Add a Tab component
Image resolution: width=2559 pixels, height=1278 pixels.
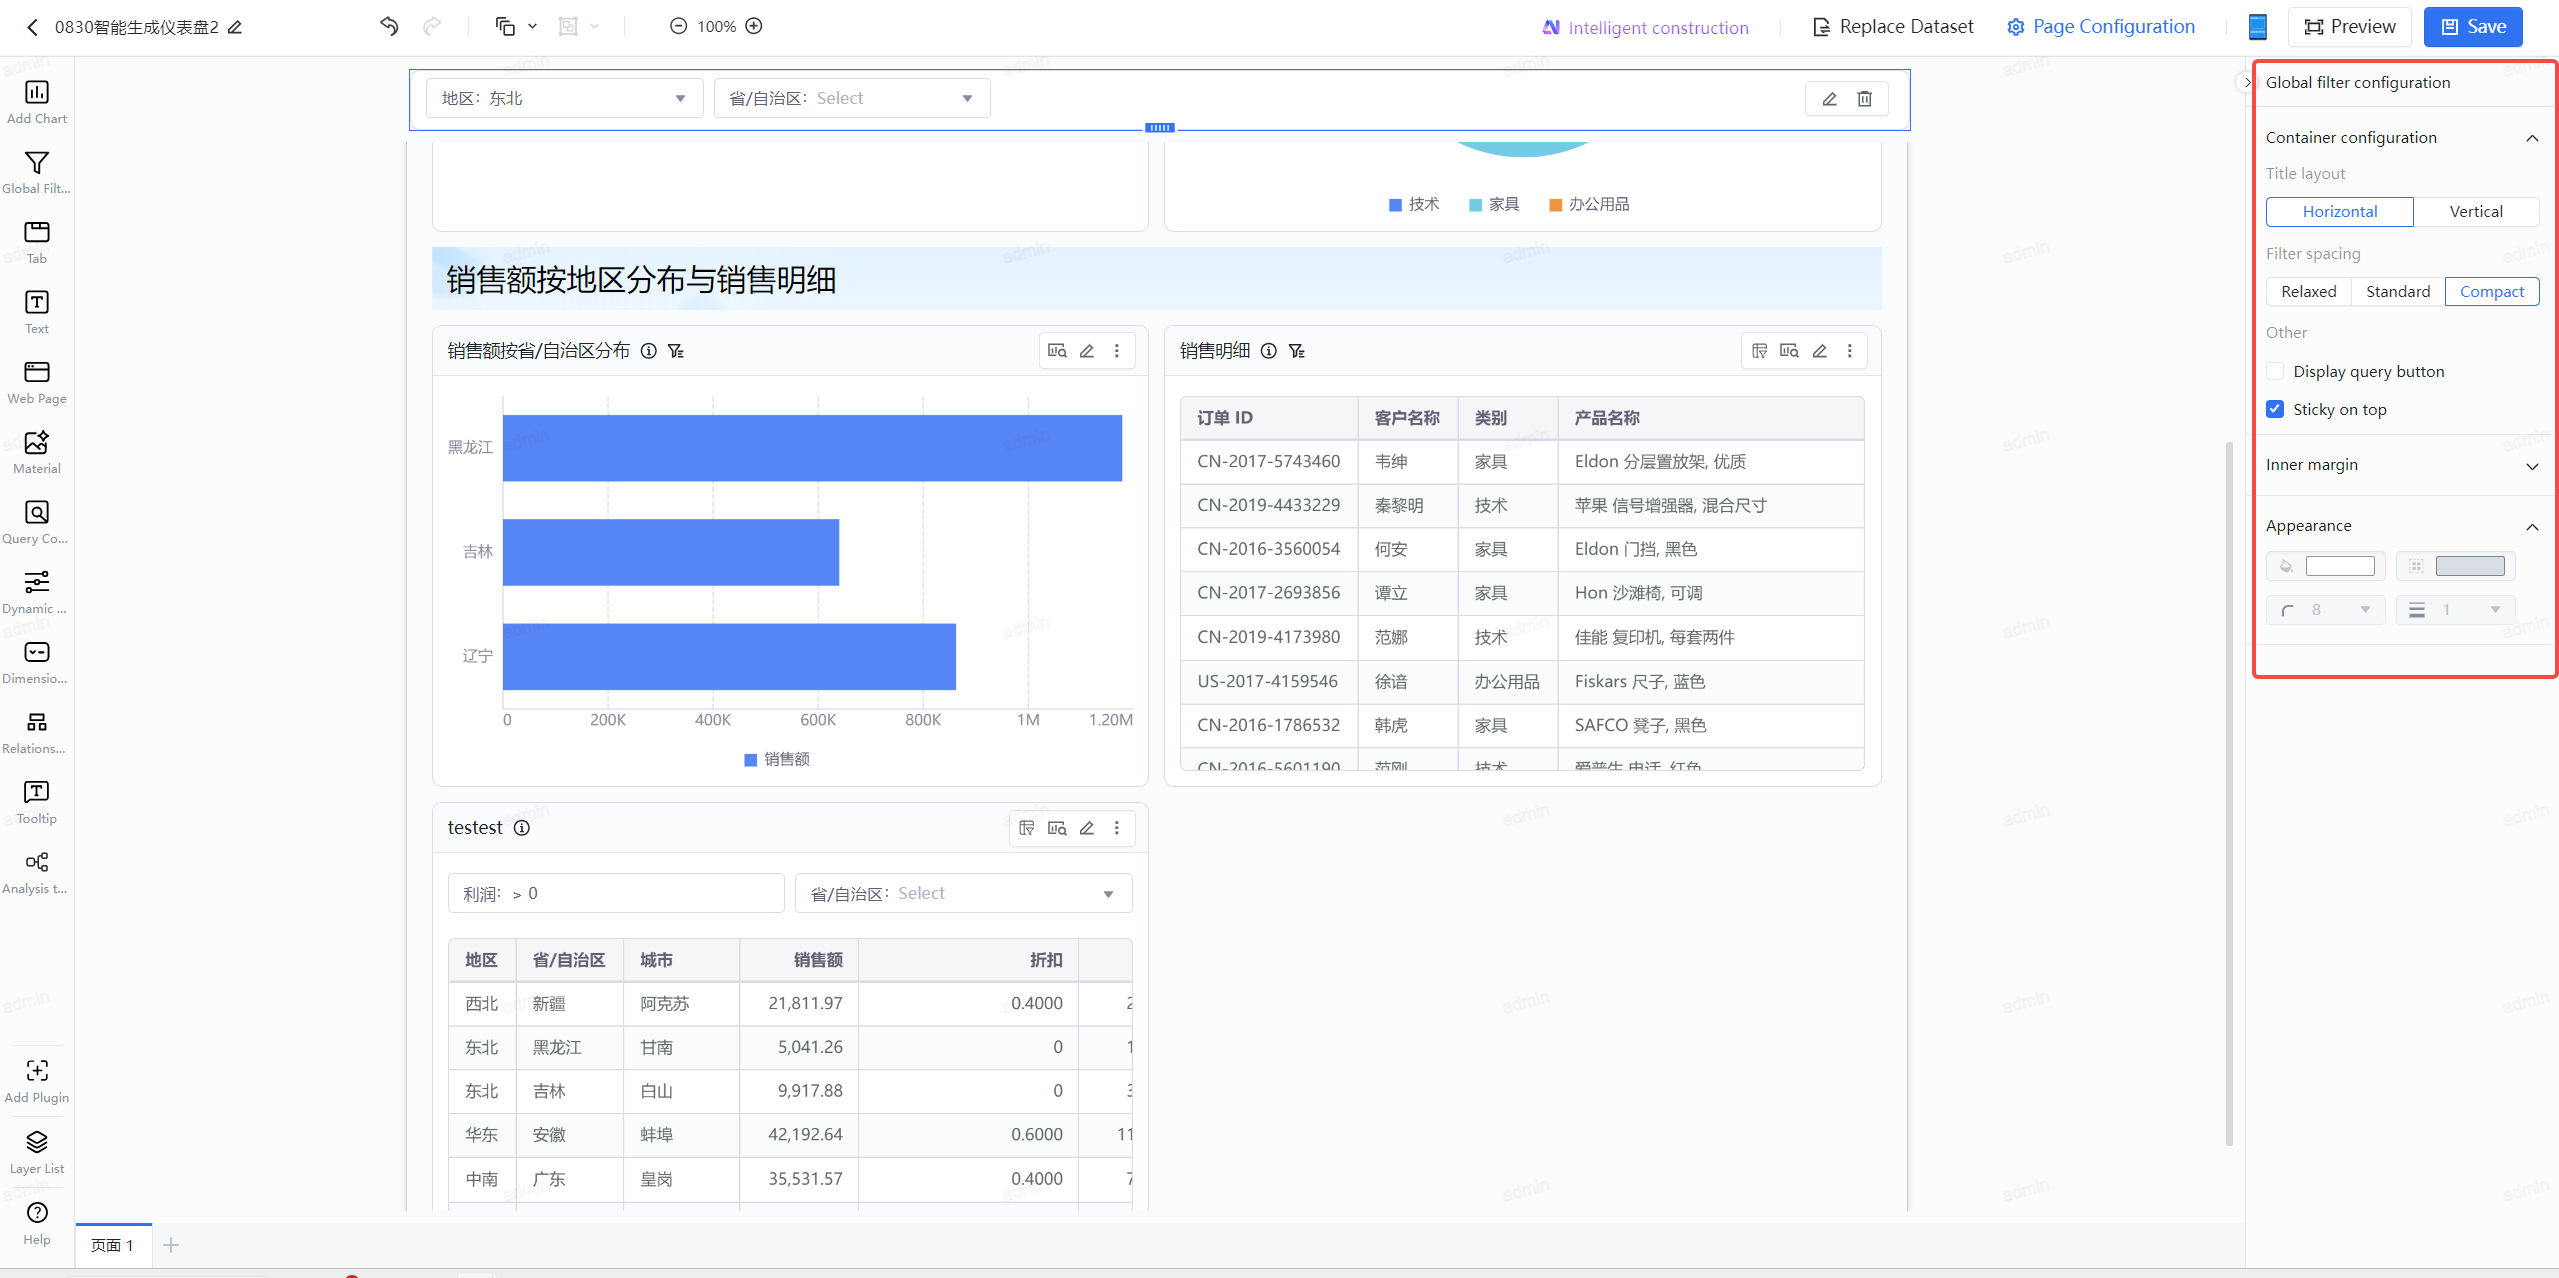point(37,242)
